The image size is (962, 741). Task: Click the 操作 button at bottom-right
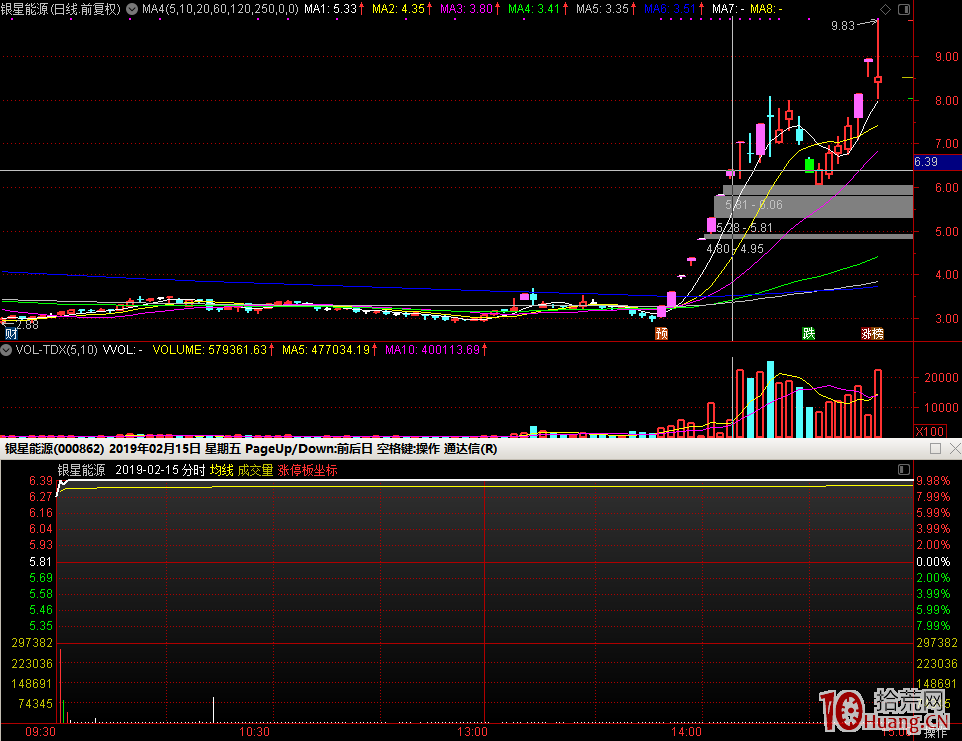(936, 733)
